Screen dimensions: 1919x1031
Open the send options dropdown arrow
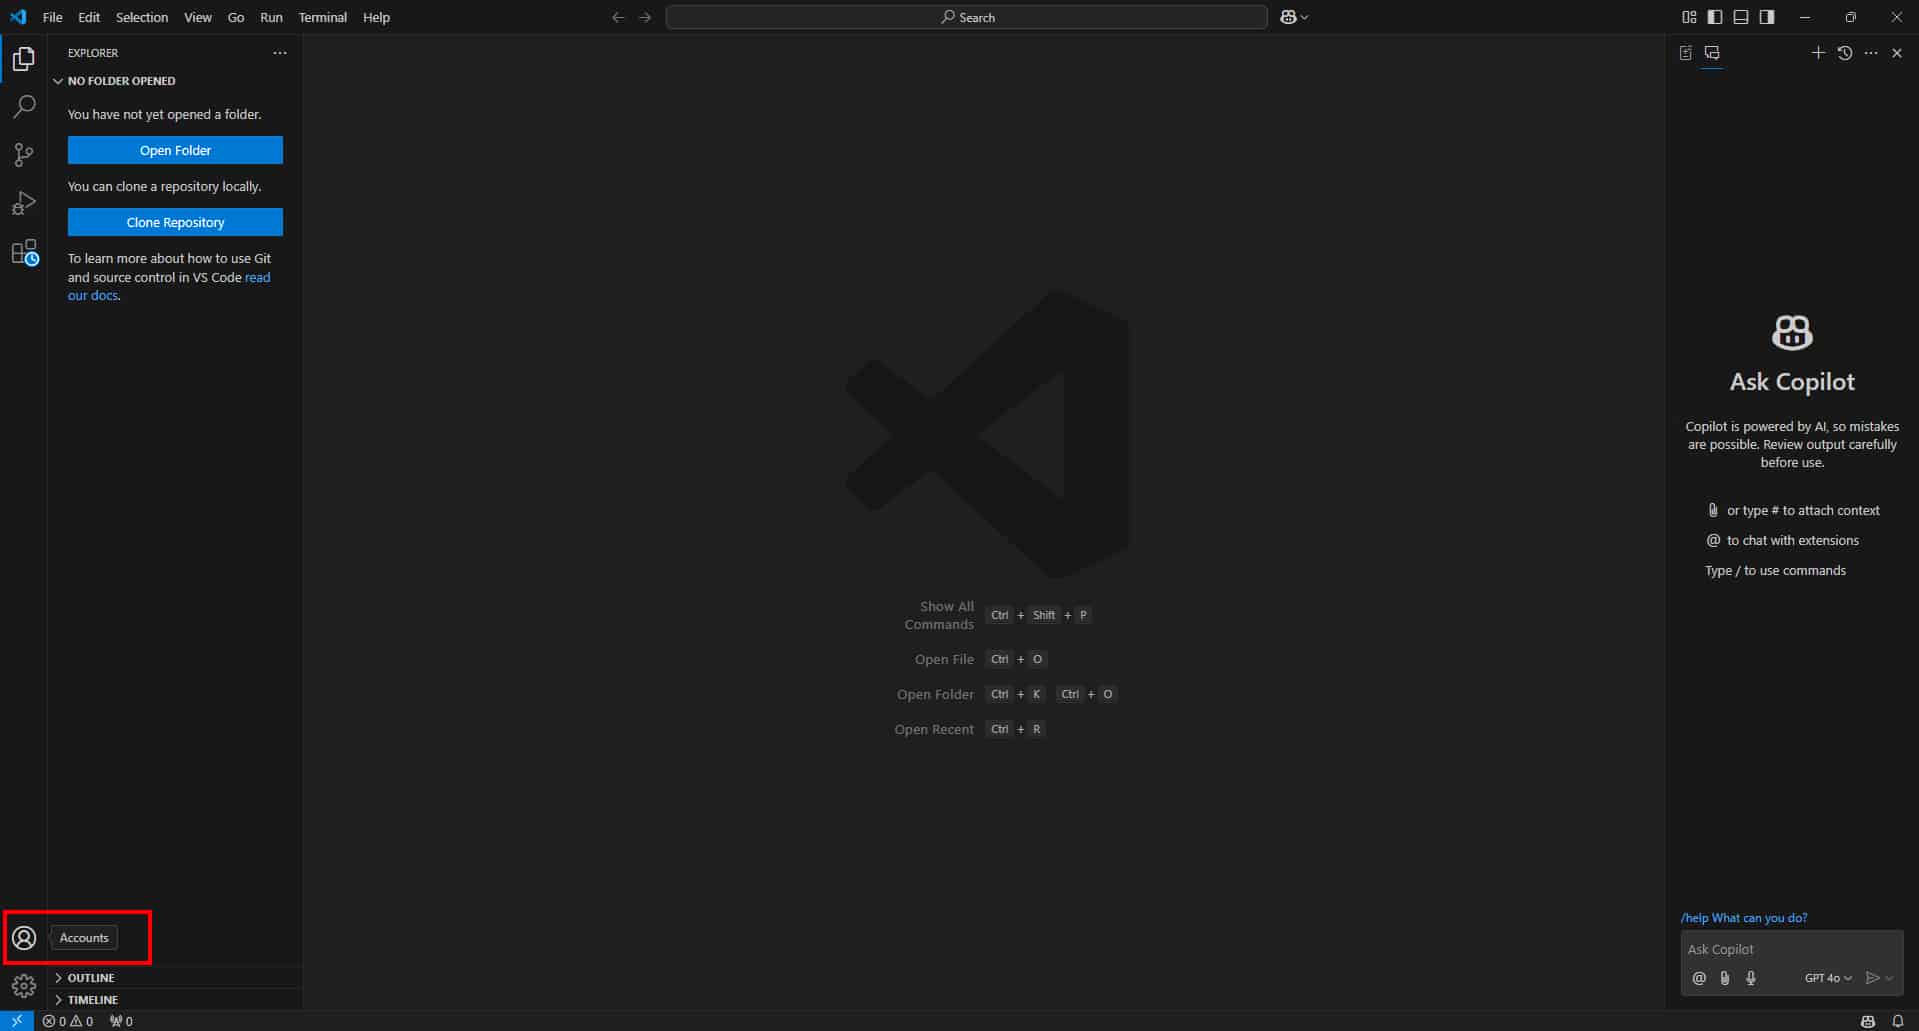[1889, 978]
